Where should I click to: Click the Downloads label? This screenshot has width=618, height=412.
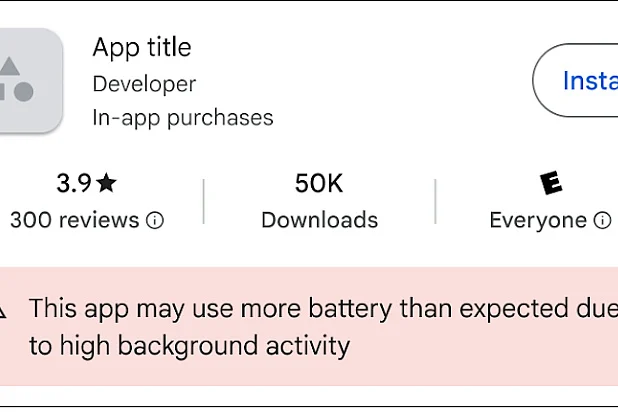[319, 220]
